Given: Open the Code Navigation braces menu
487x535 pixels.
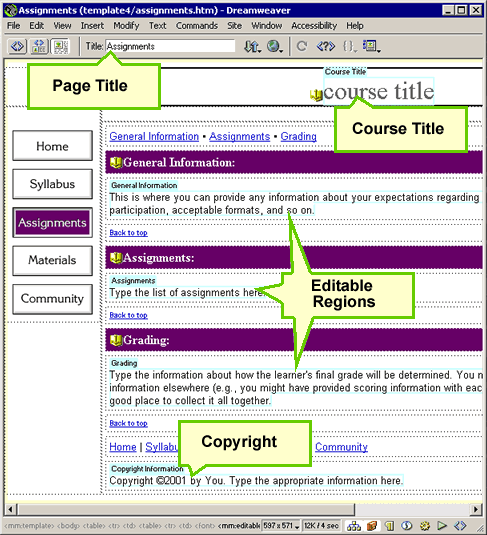Looking at the screenshot, I should (x=349, y=46).
